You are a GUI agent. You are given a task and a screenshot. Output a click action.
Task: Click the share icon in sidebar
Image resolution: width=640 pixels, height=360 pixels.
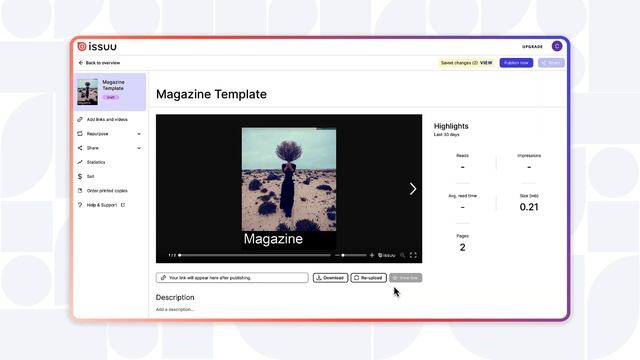[x=80, y=148]
